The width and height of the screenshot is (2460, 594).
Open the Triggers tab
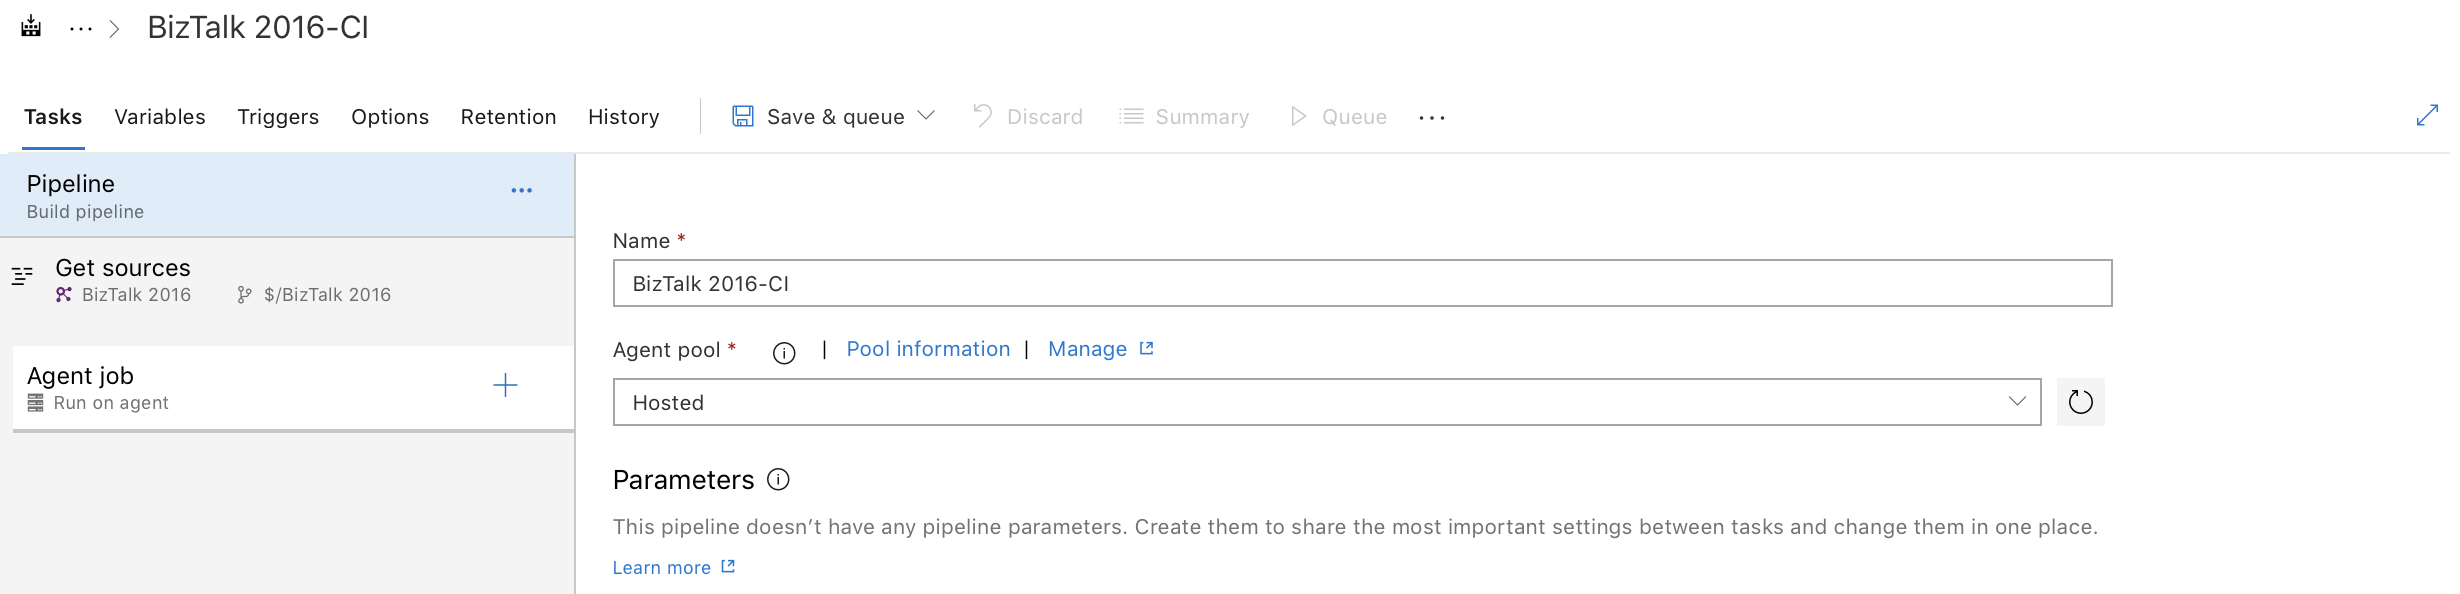[x=278, y=117]
